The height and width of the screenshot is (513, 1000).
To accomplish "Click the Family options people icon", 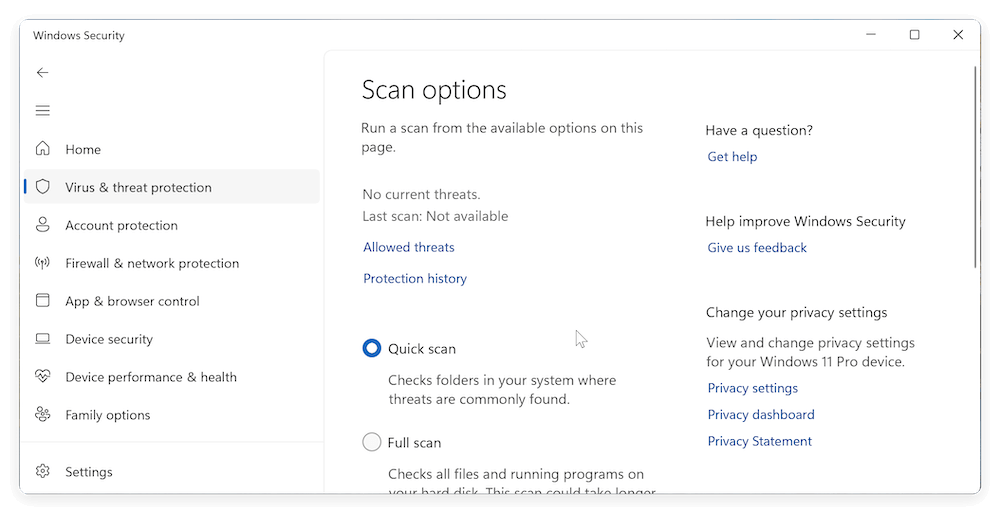I will coord(42,415).
